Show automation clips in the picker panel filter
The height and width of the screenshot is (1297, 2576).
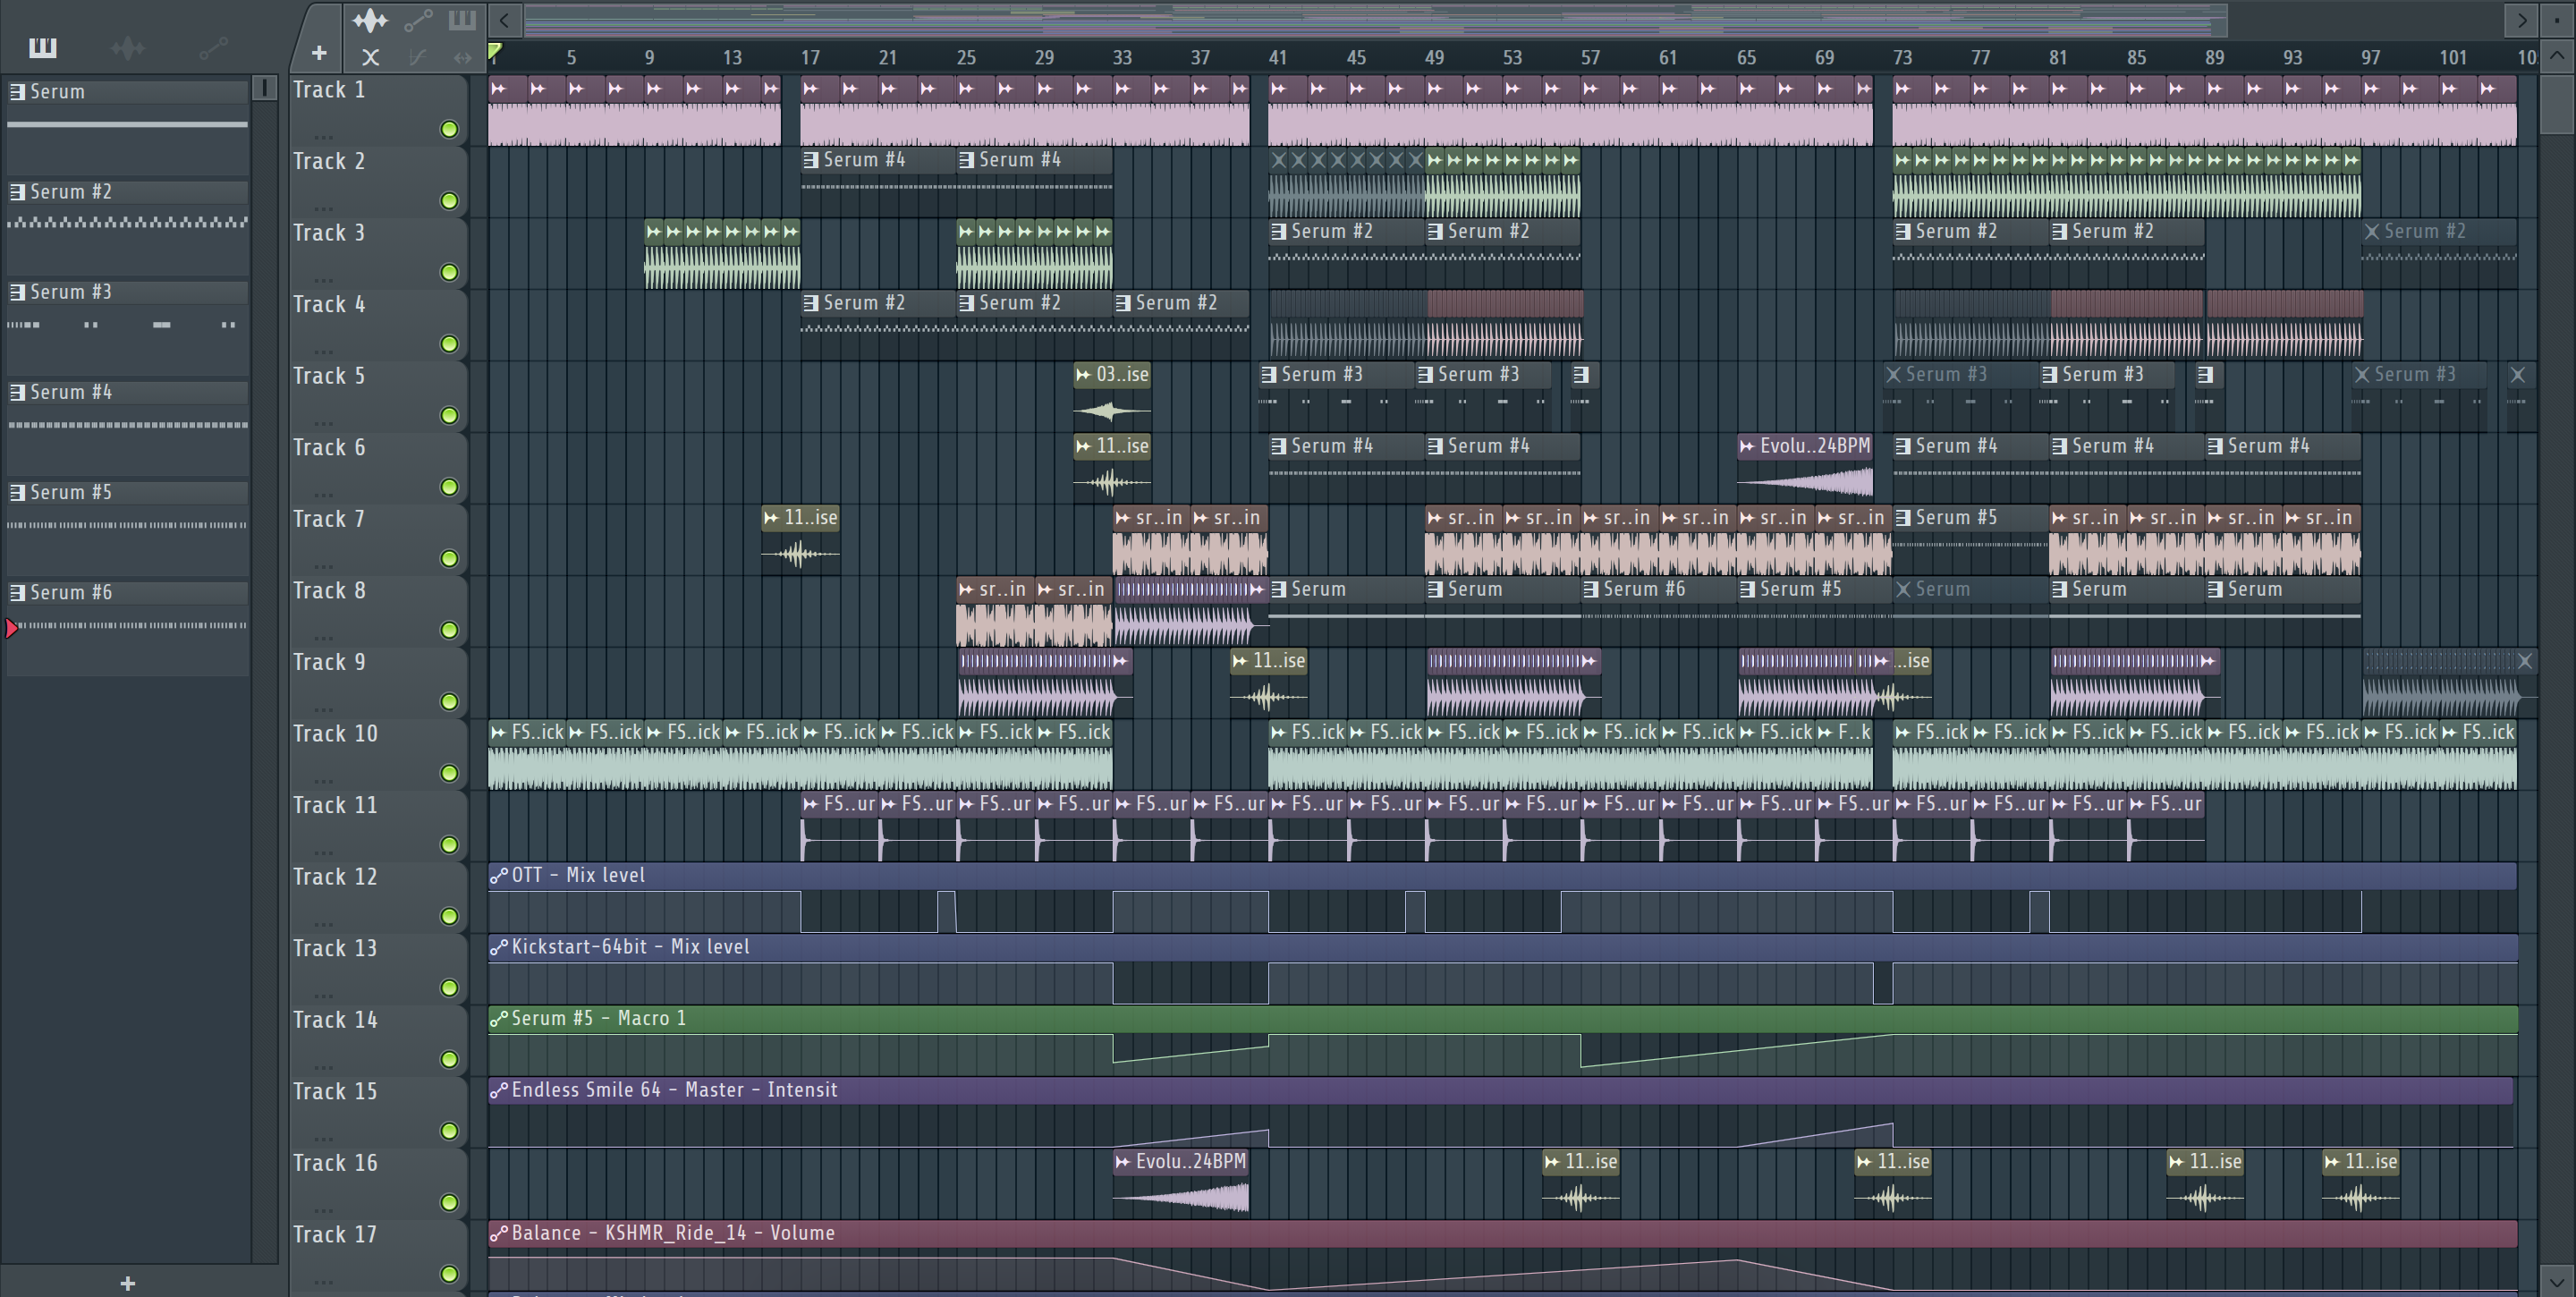pyautogui.click(x=213, y=47)
